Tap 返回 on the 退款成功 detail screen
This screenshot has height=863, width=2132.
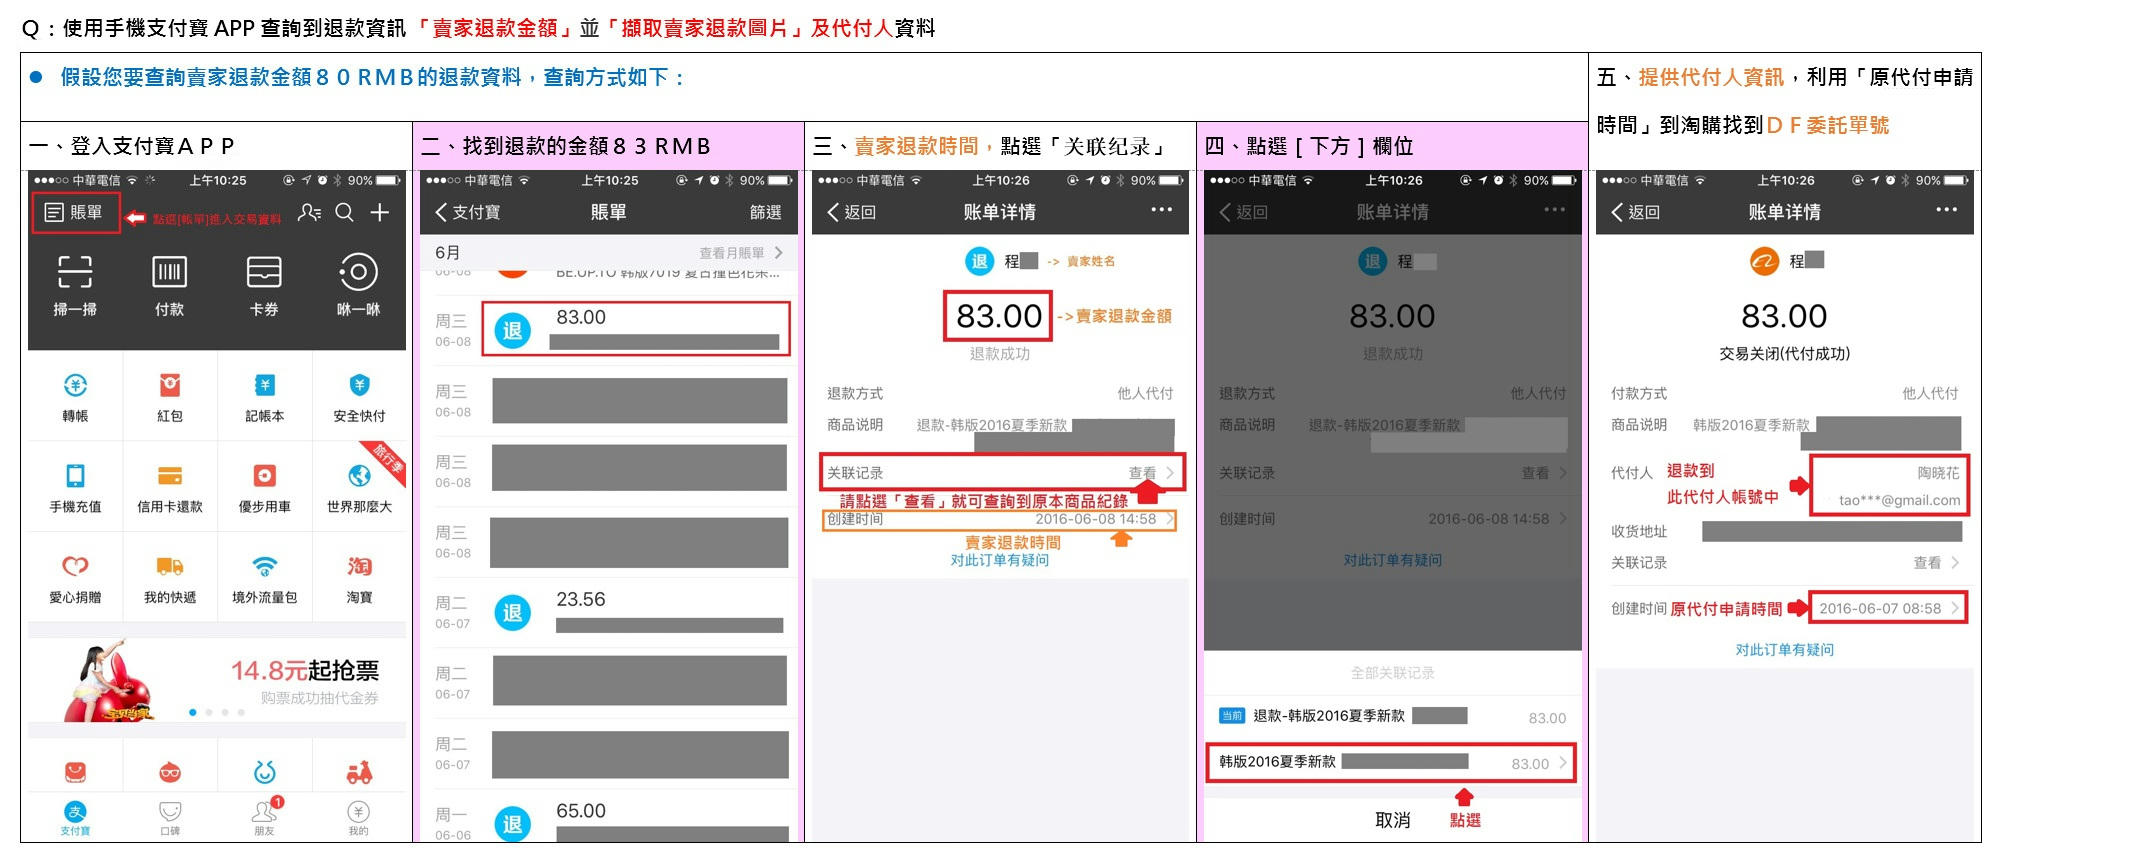click(x=852, y=212)
